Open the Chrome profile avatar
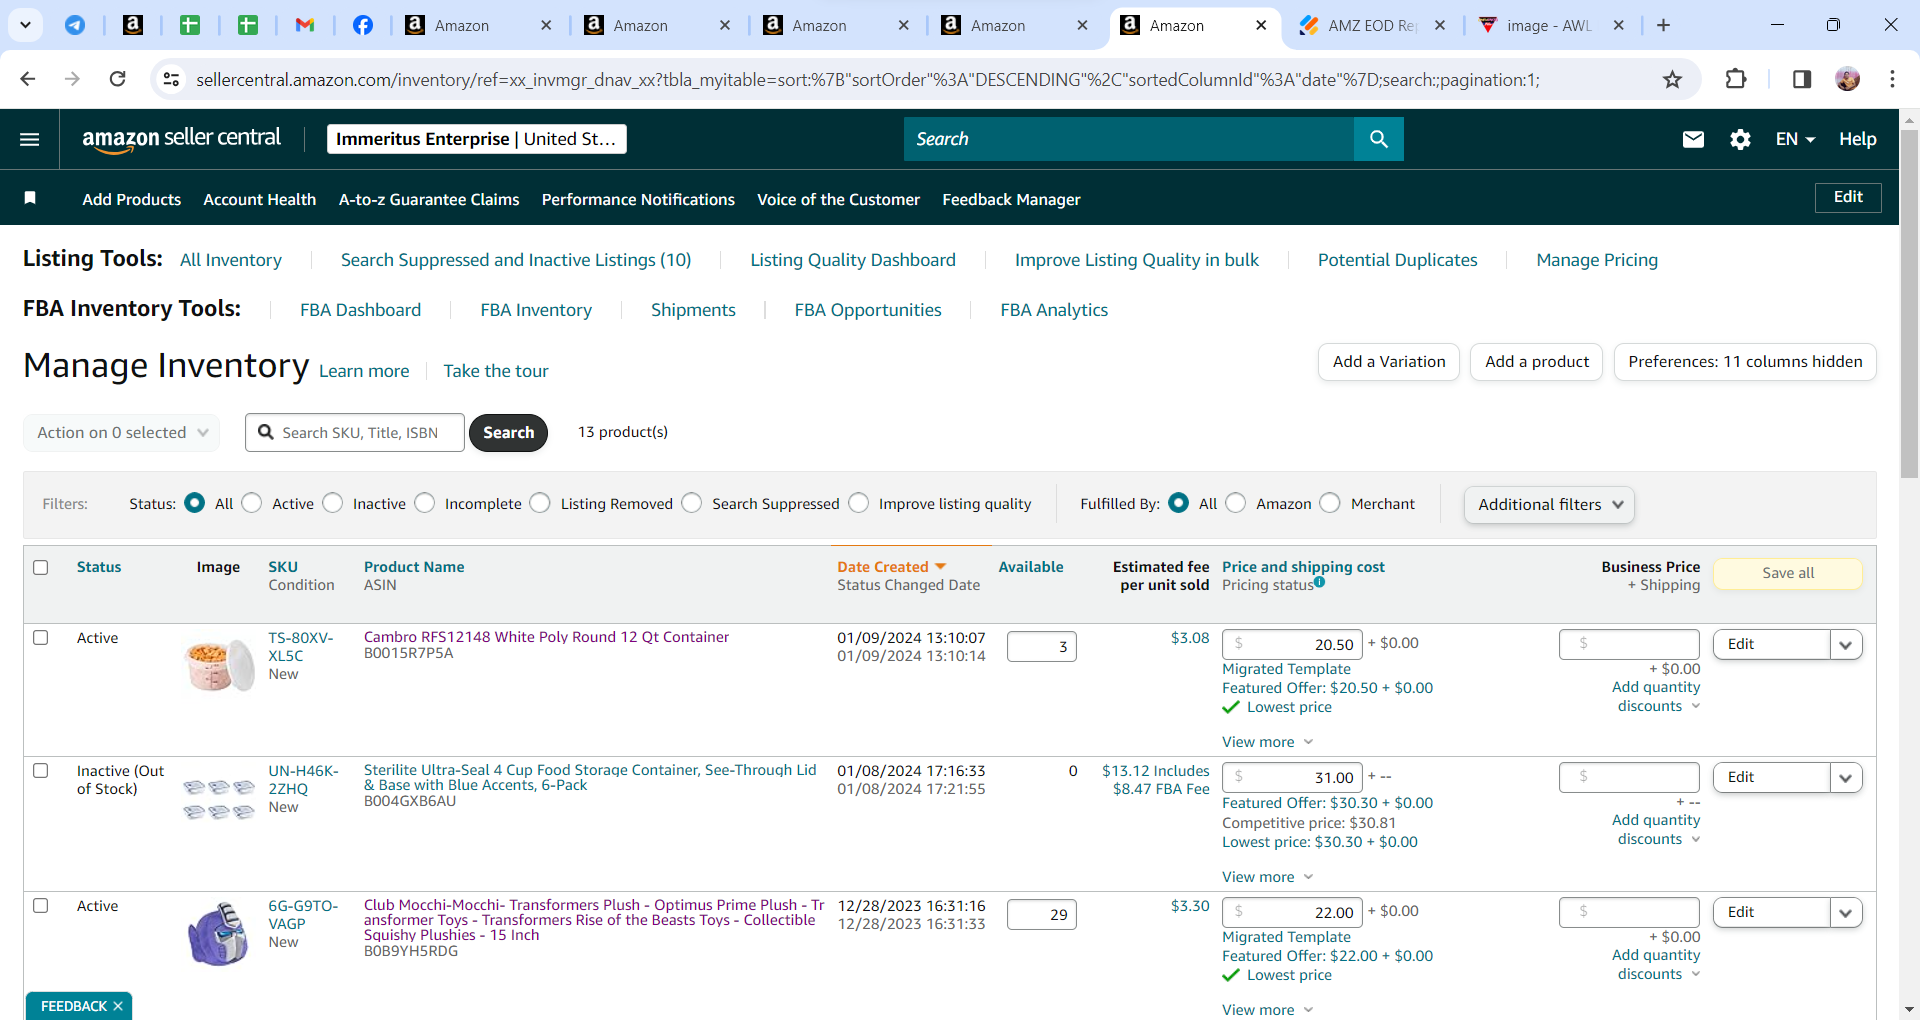Viewport: 1920px width, 1020px height. click(1848, 79)
